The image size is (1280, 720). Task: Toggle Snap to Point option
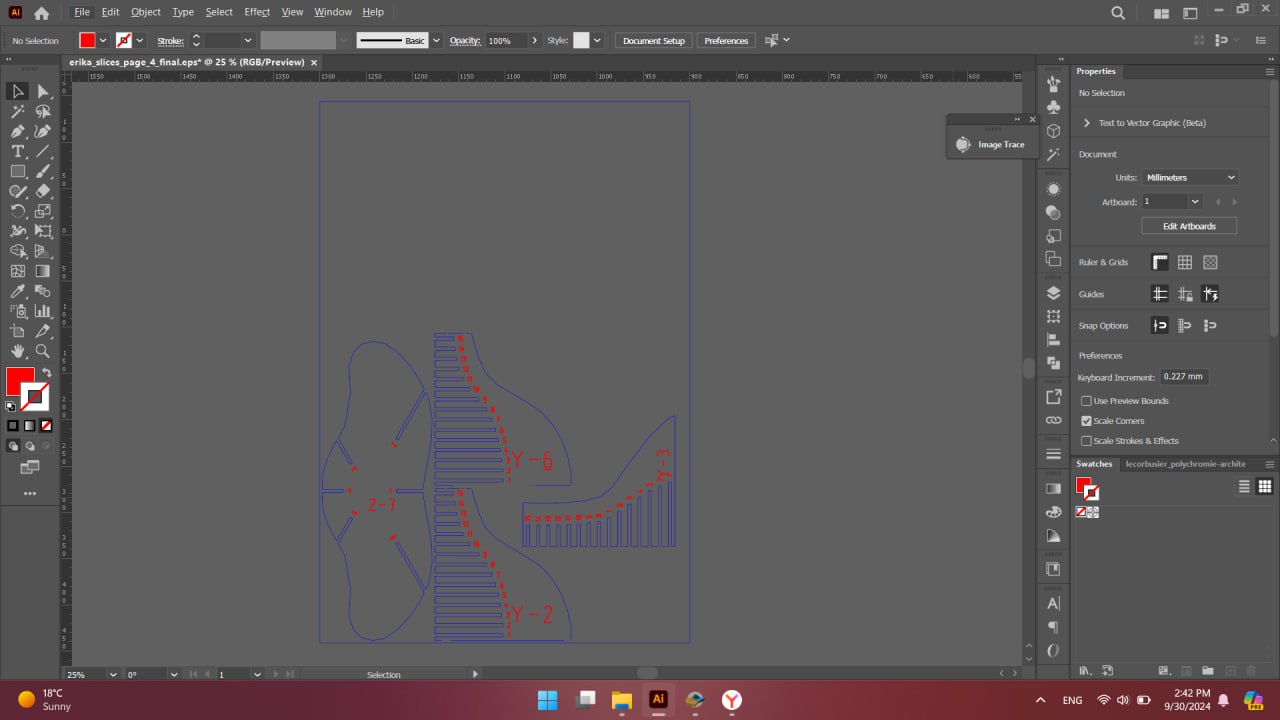coord(1160,325)
